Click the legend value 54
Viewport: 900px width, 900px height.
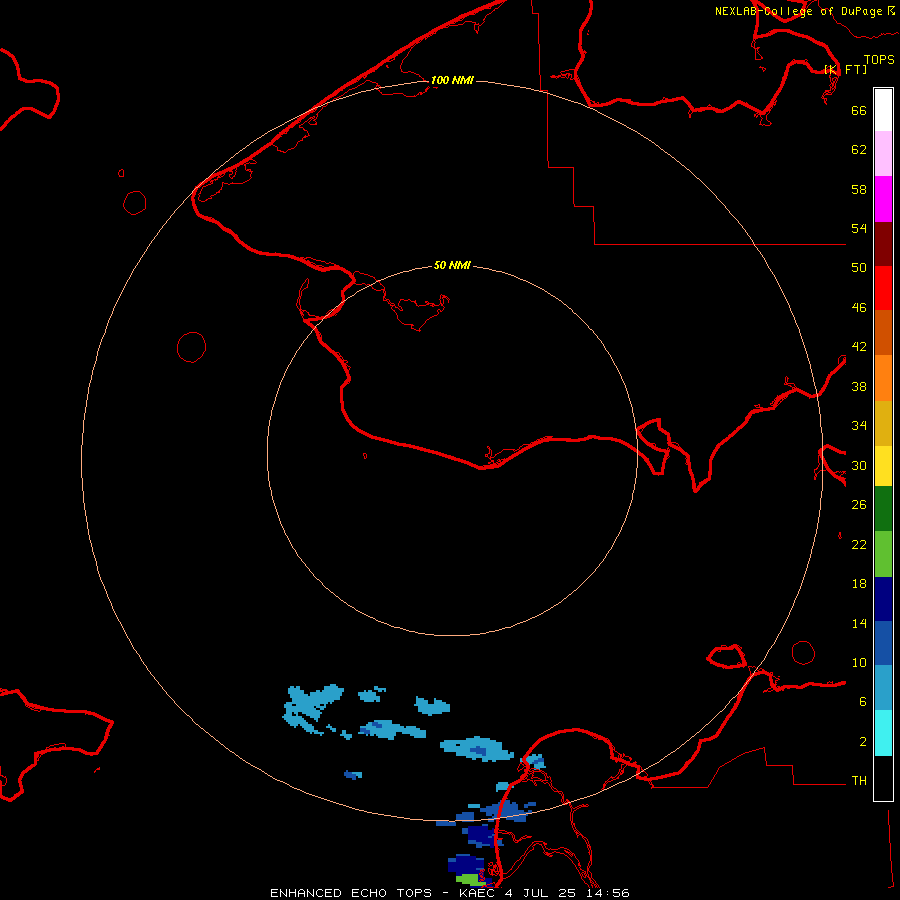[x=859, y=228]
